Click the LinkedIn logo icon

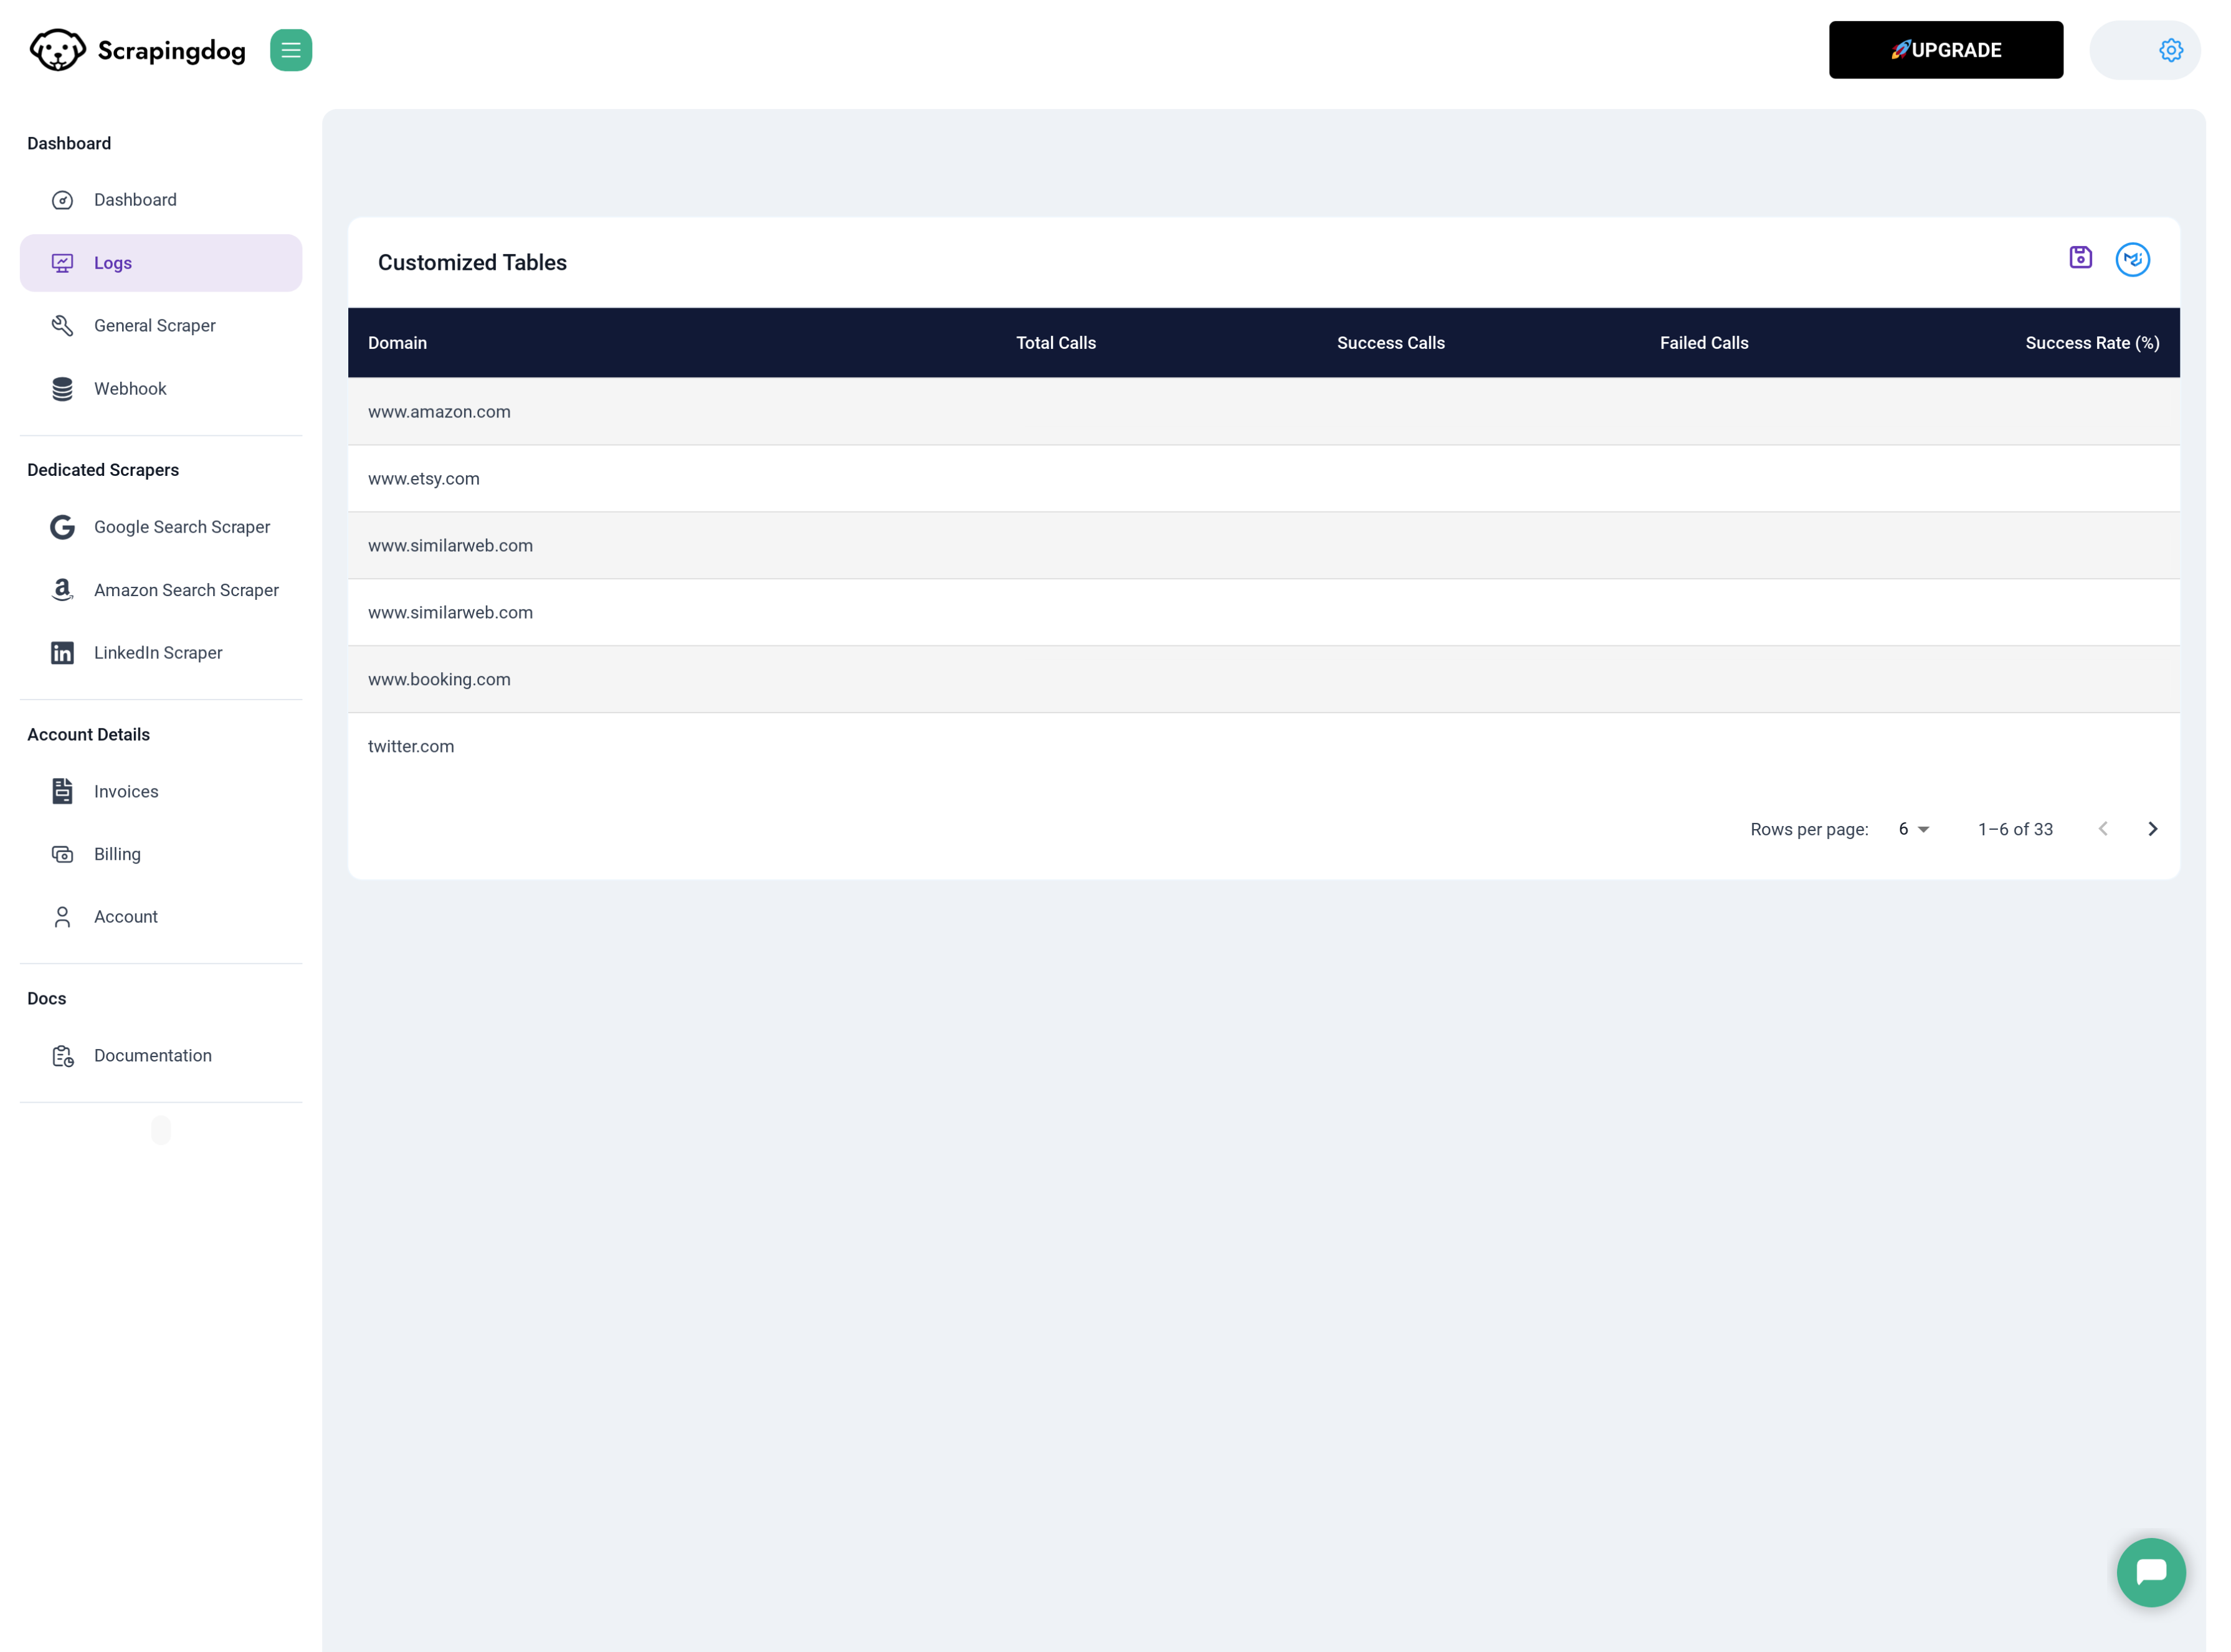click(x=62, y=653)
